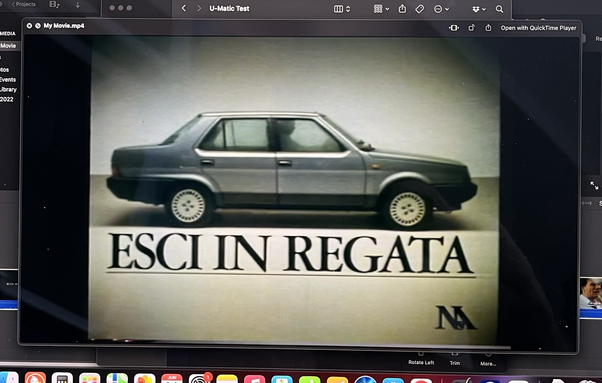Go forward in the U-Matic Test Finder window
602x383 pixels.
pos(199,8)
